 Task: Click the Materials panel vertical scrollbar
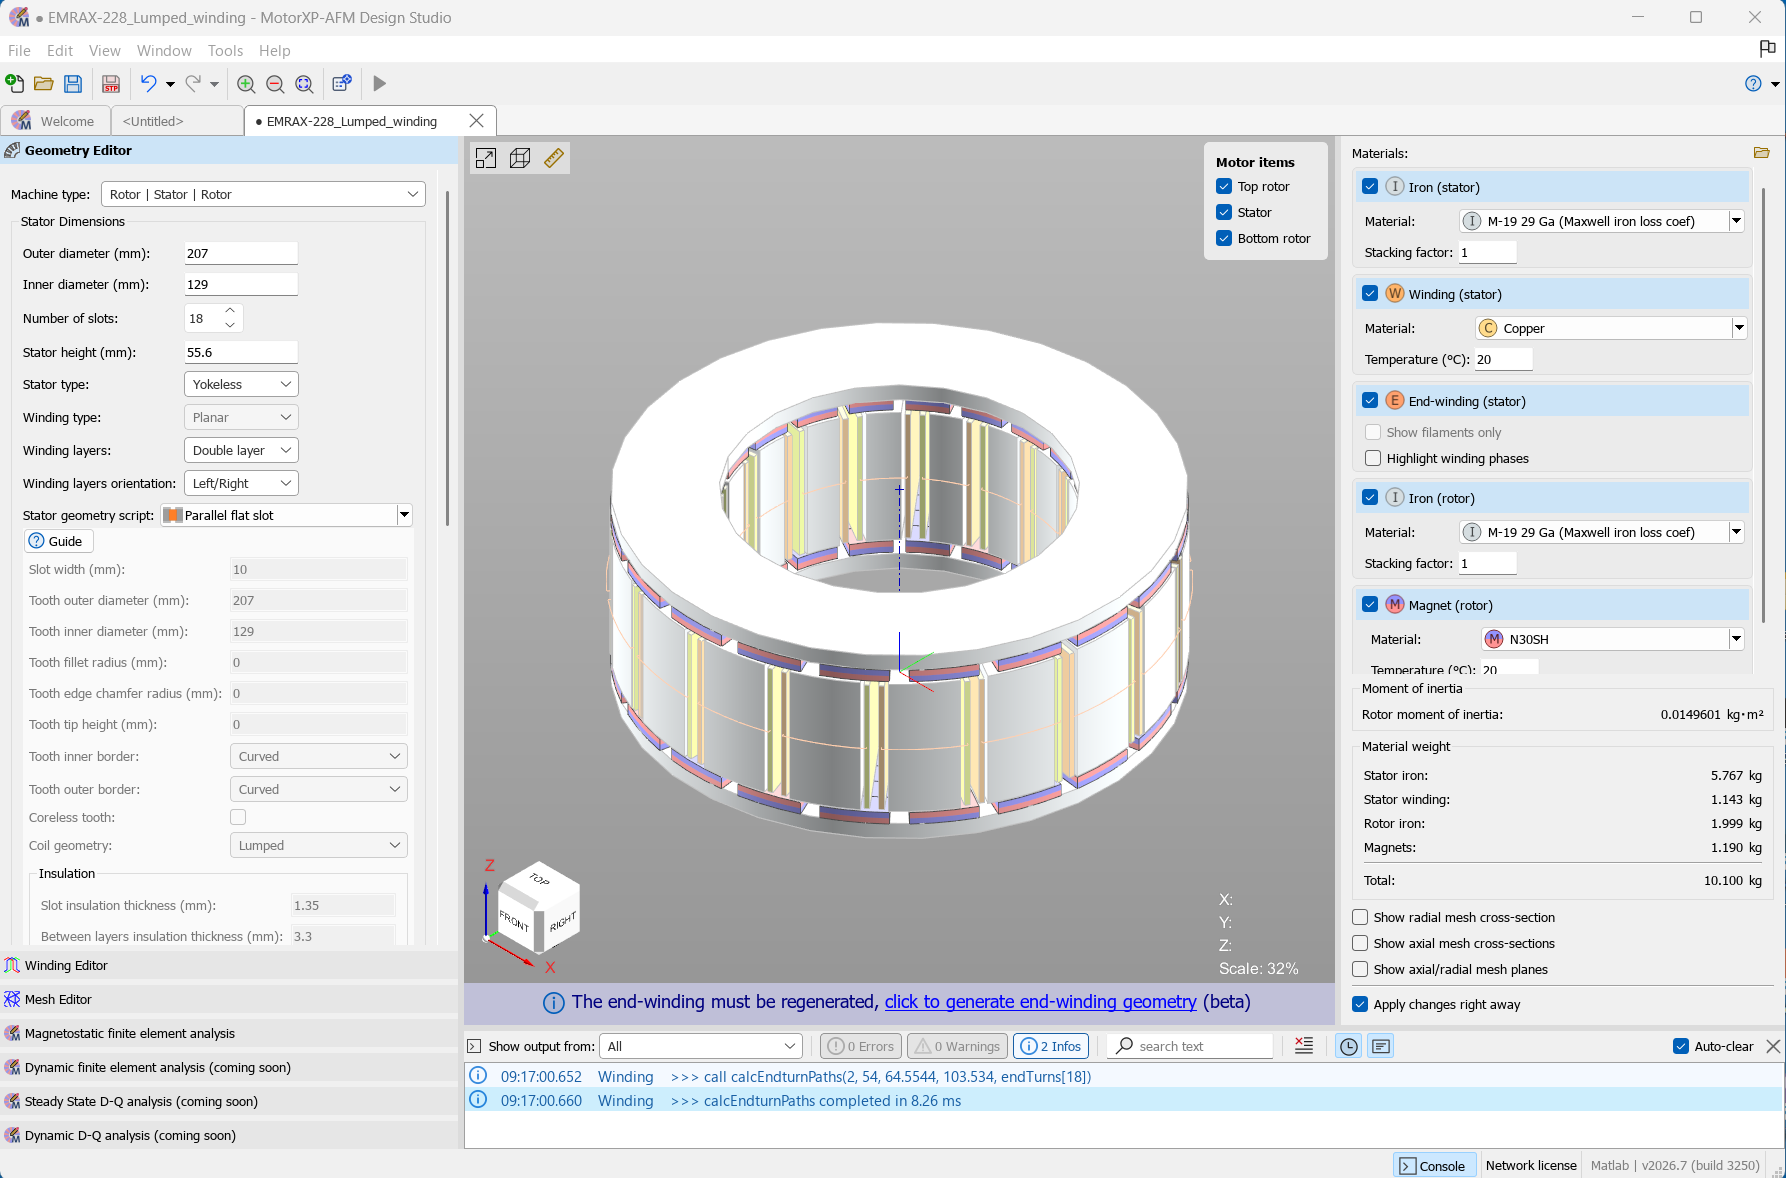pyautogui.click(x=1763, y=405)
